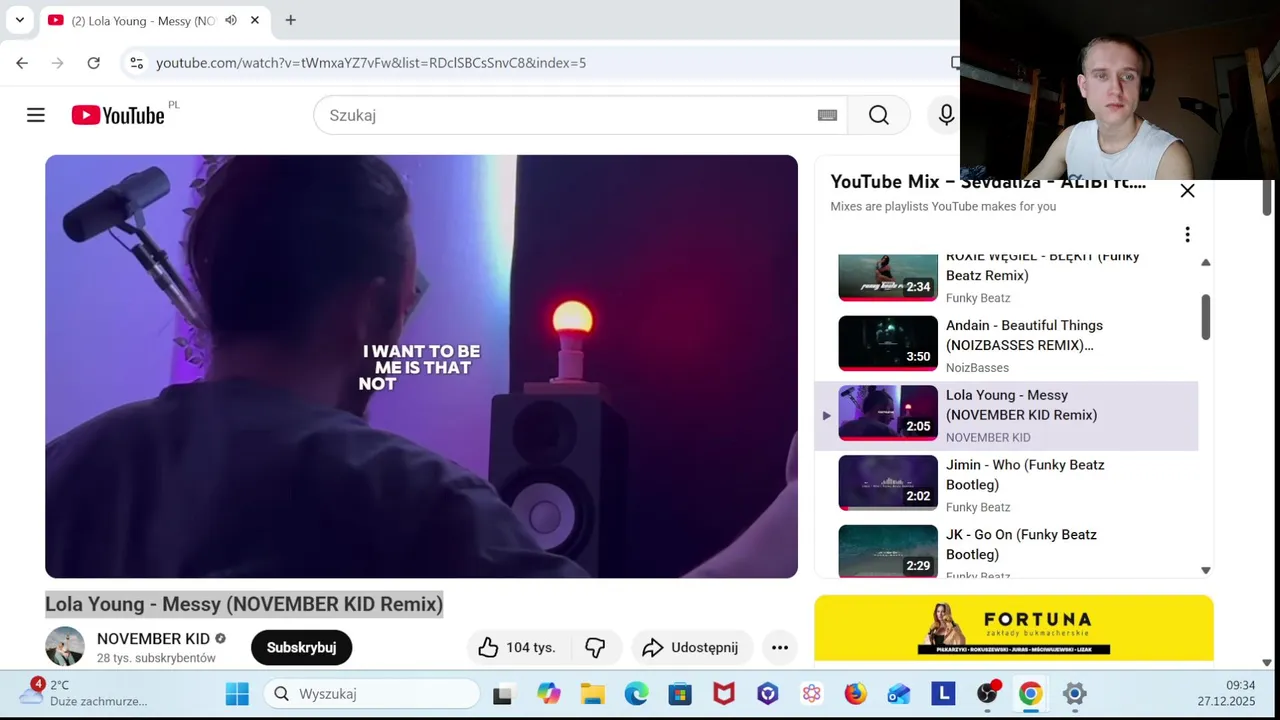This screenshot has height=720, width=1280.
Task: Open the Task View icon in the taskbar
Action: tap(503, 694)
